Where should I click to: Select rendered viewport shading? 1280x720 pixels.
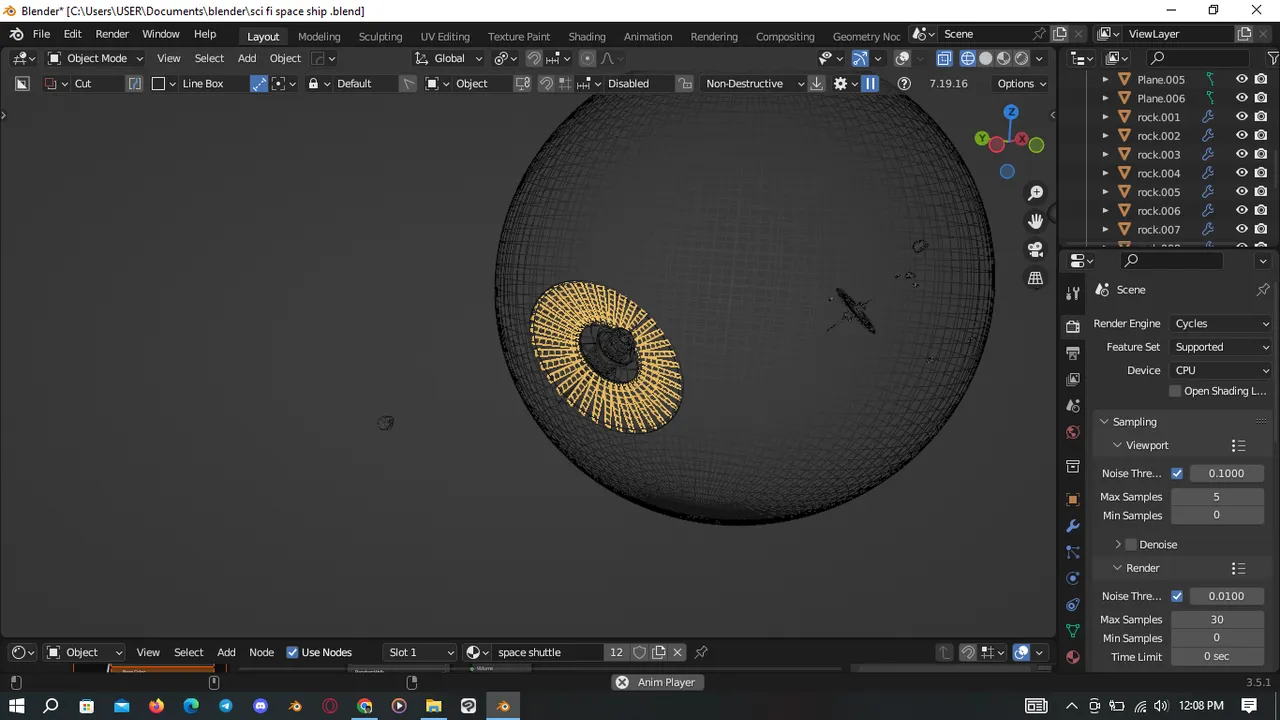pos(1021,58)
